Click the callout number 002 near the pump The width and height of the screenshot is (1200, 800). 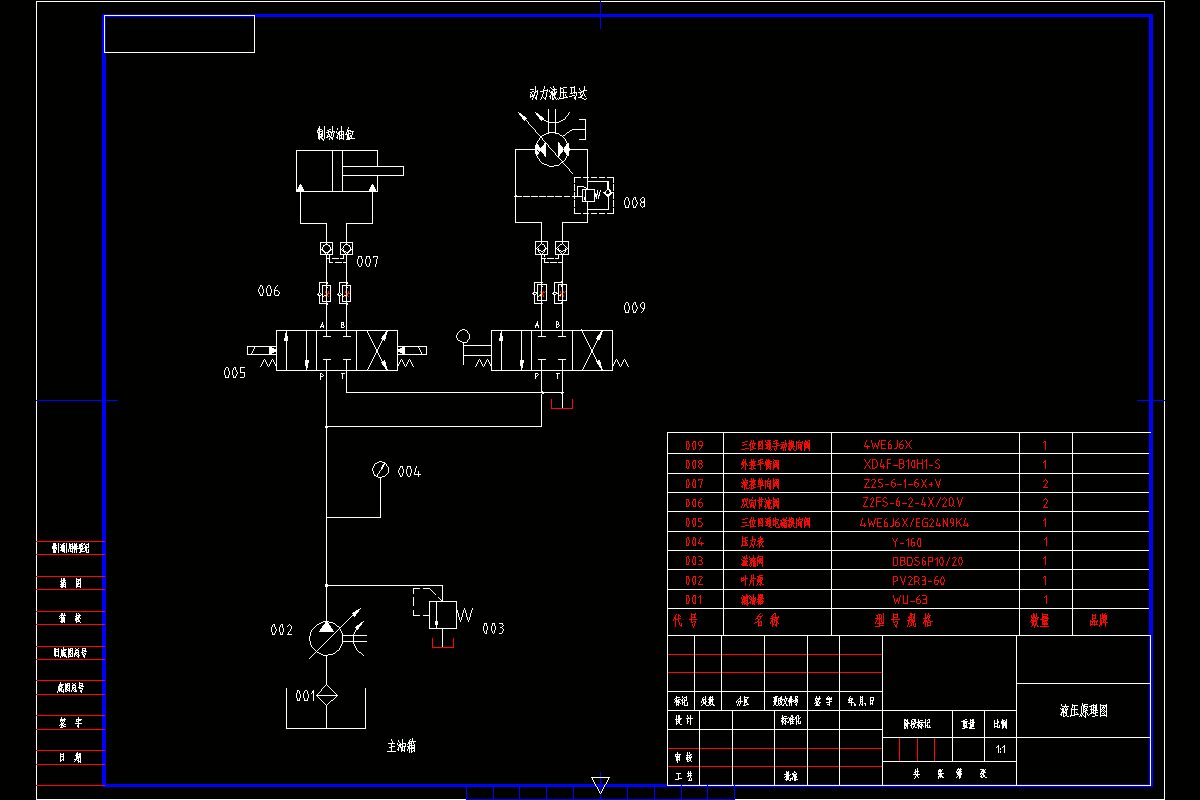(x=282, y=630)
